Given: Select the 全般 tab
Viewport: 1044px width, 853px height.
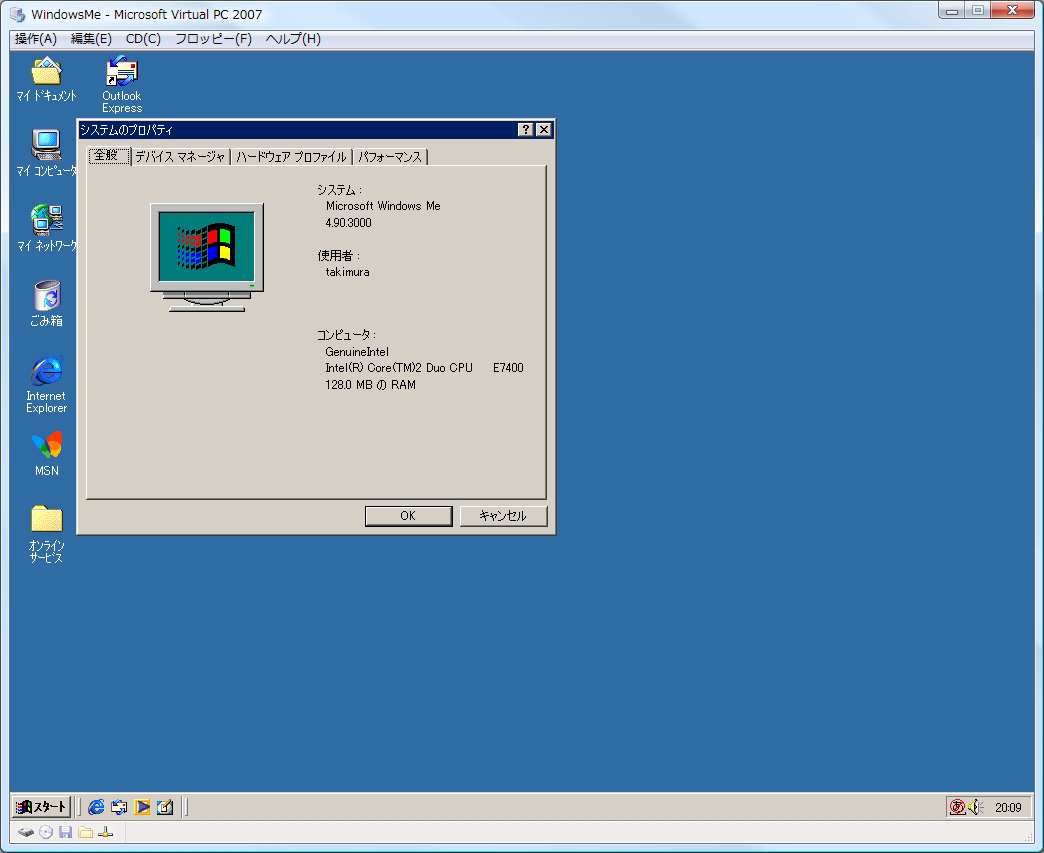Looking at the screenshot, I should coord(107,155).
